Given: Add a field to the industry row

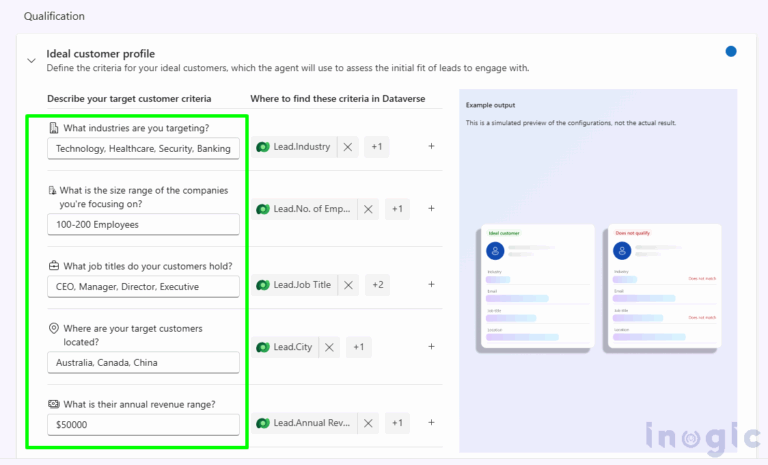Looking at the screenshot, I should (431, 147).
